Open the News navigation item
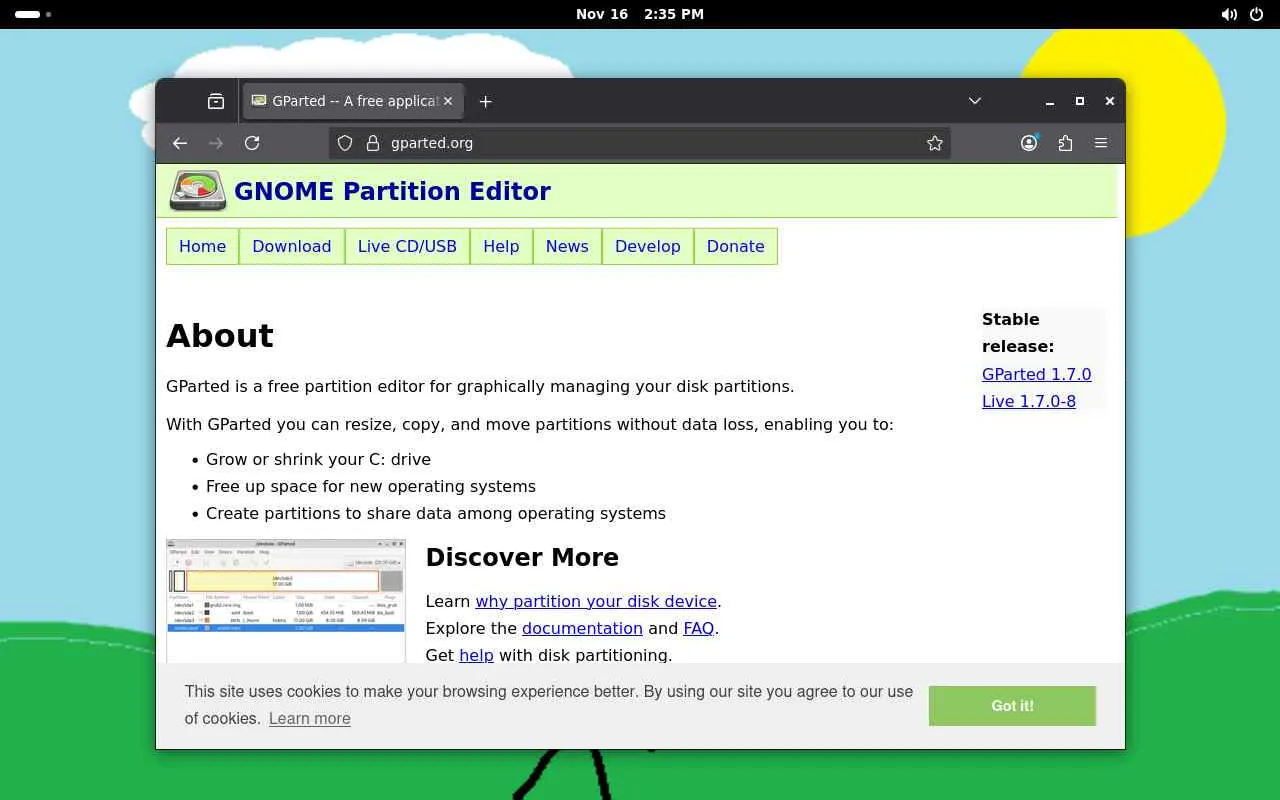Viewport: 1280px width, 800px height. [x=567, y=246]
